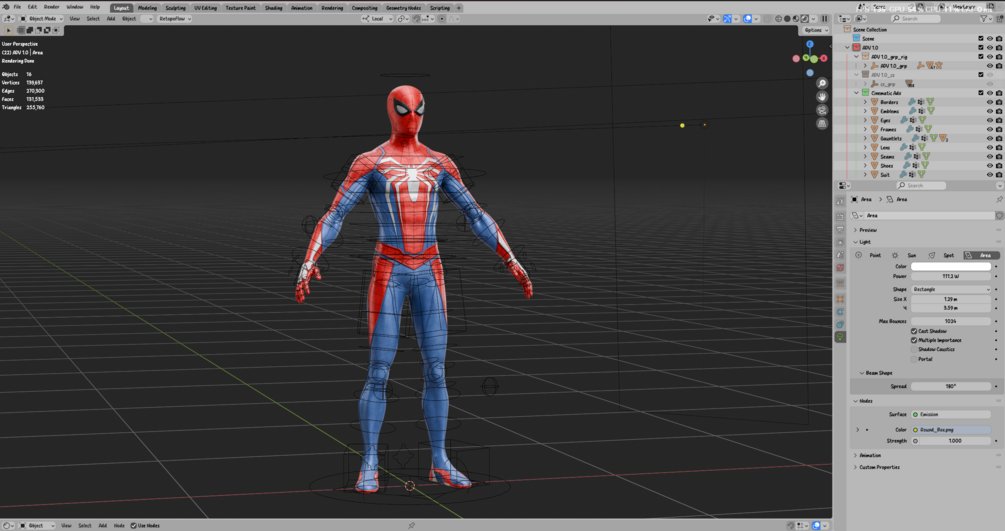Toggle the camera view gizmo icon
The width and height of the screenshot is (1005, 531).
[x=822, y=110]
